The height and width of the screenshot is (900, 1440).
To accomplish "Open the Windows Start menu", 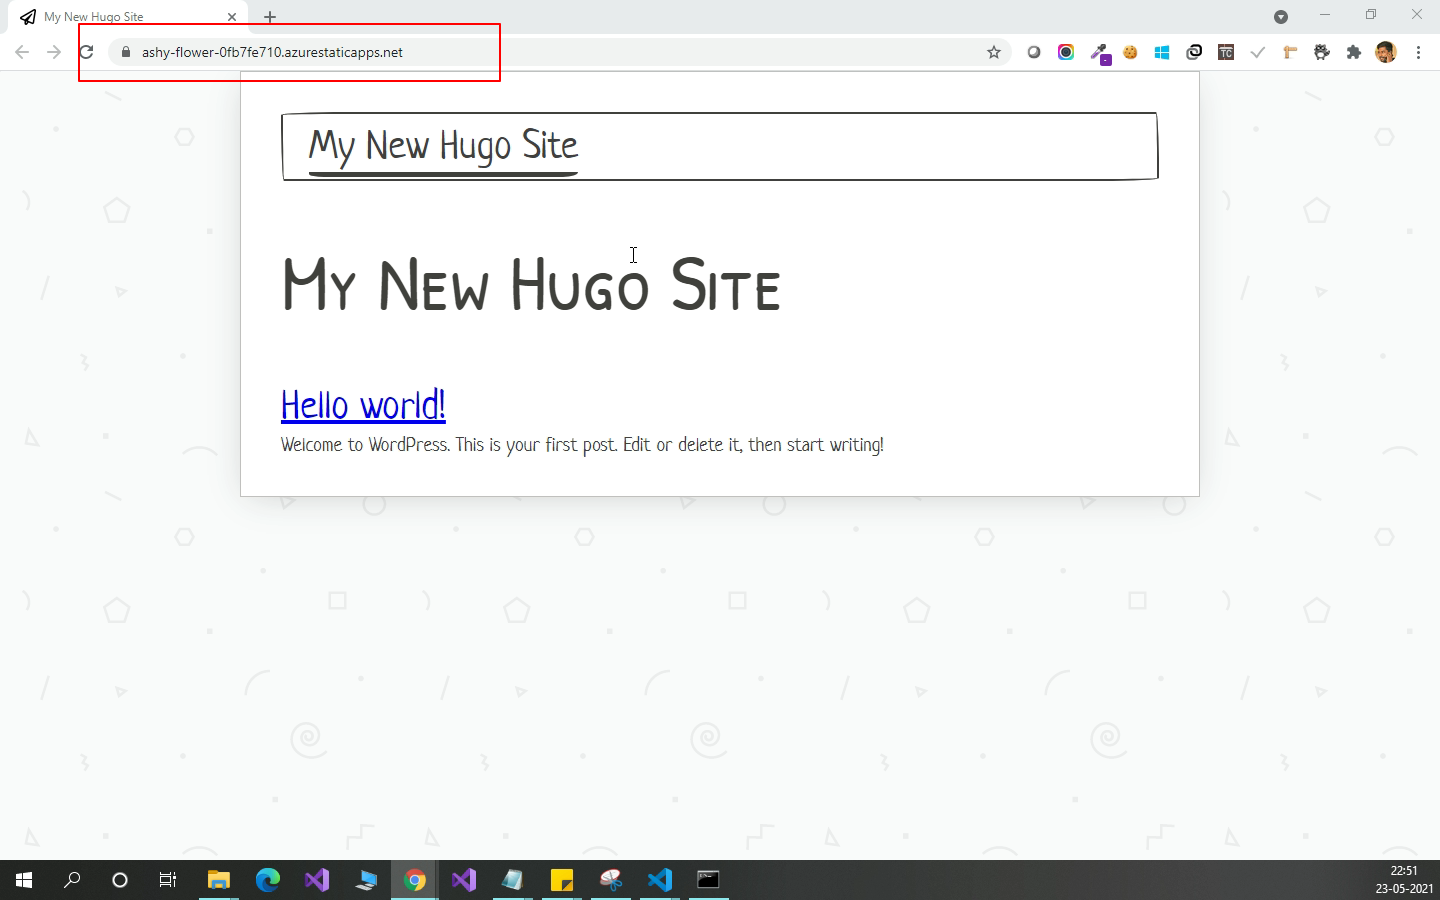I will point(24,880).
